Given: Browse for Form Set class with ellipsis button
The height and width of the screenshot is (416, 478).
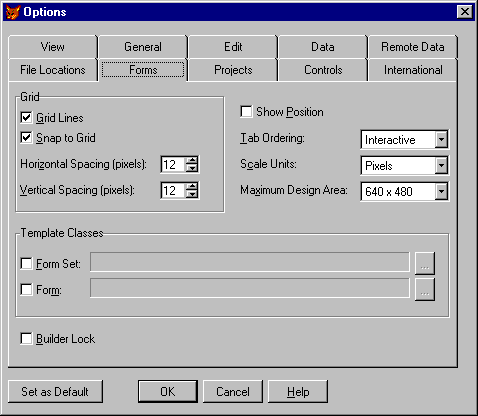Looking at the screenshot, I should pos(425,263).
